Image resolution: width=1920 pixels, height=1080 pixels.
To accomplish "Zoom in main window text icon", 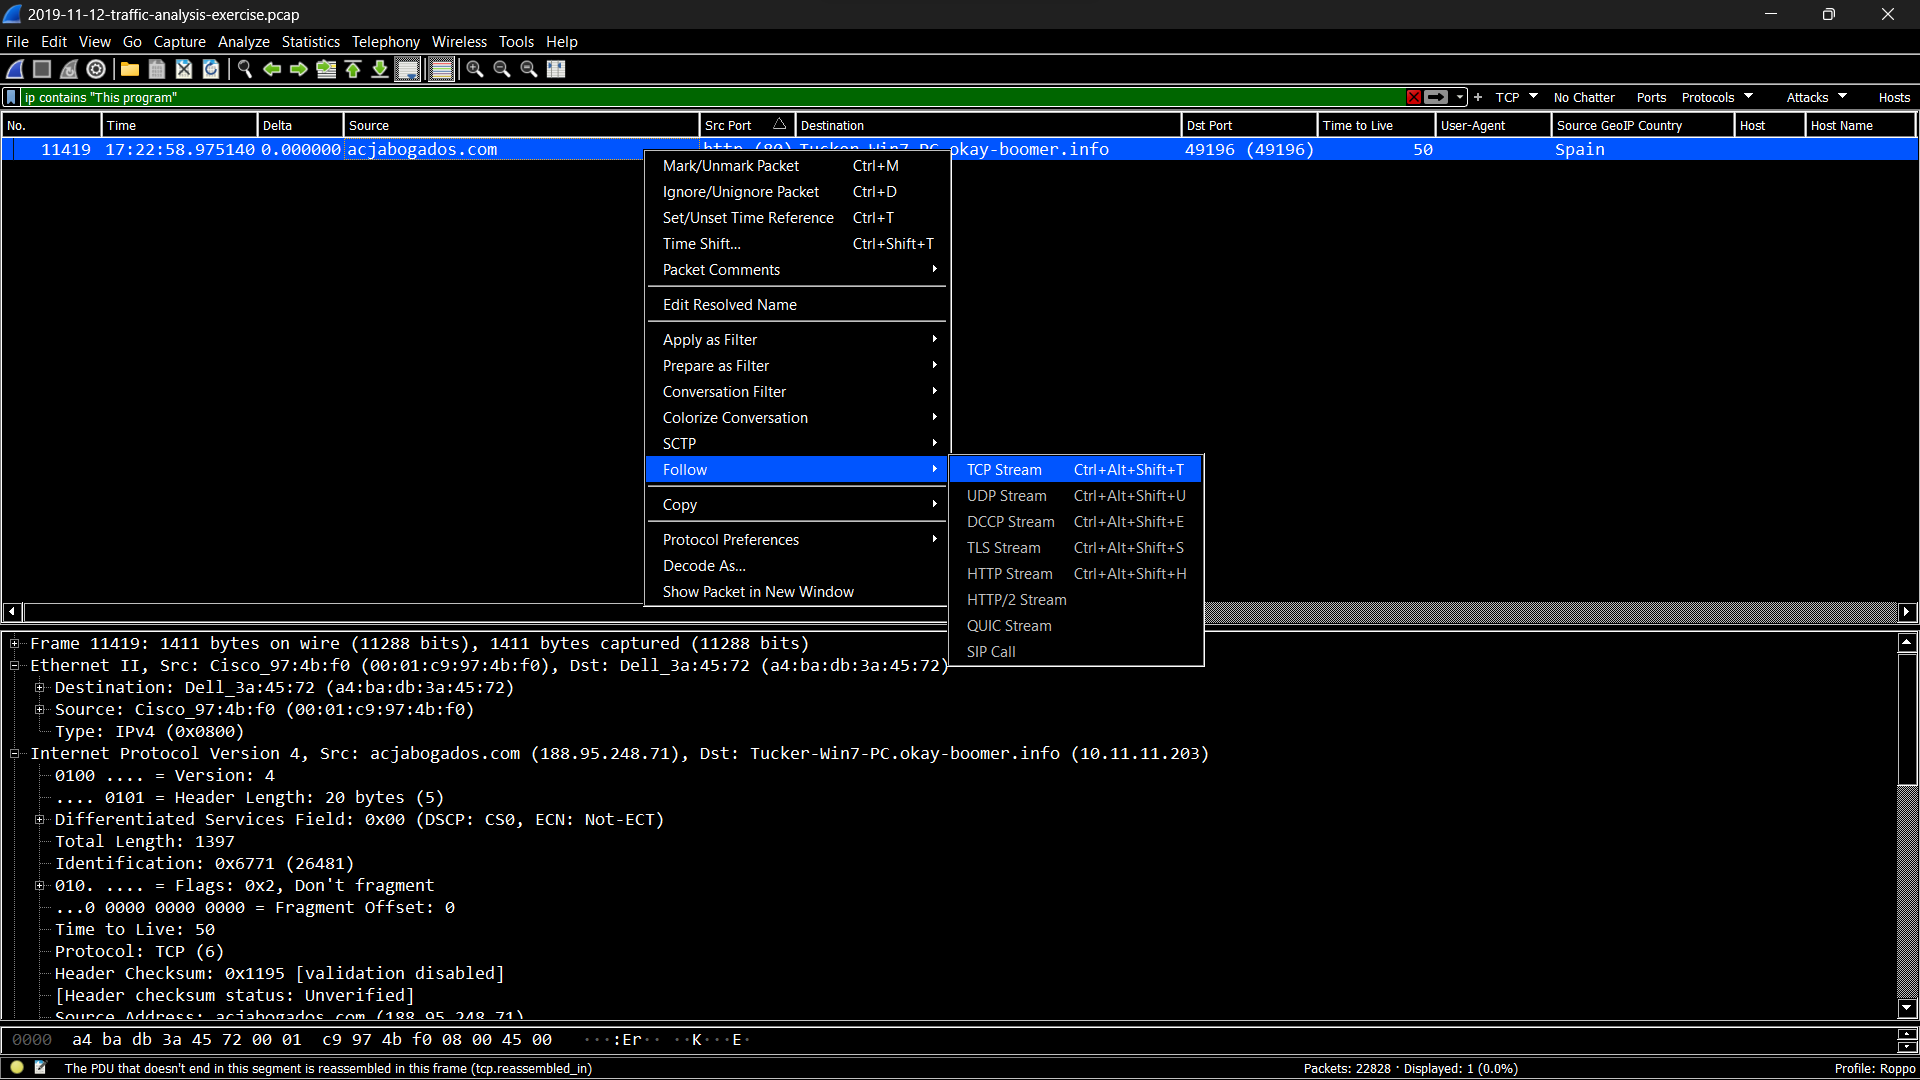I will (475, 69).
